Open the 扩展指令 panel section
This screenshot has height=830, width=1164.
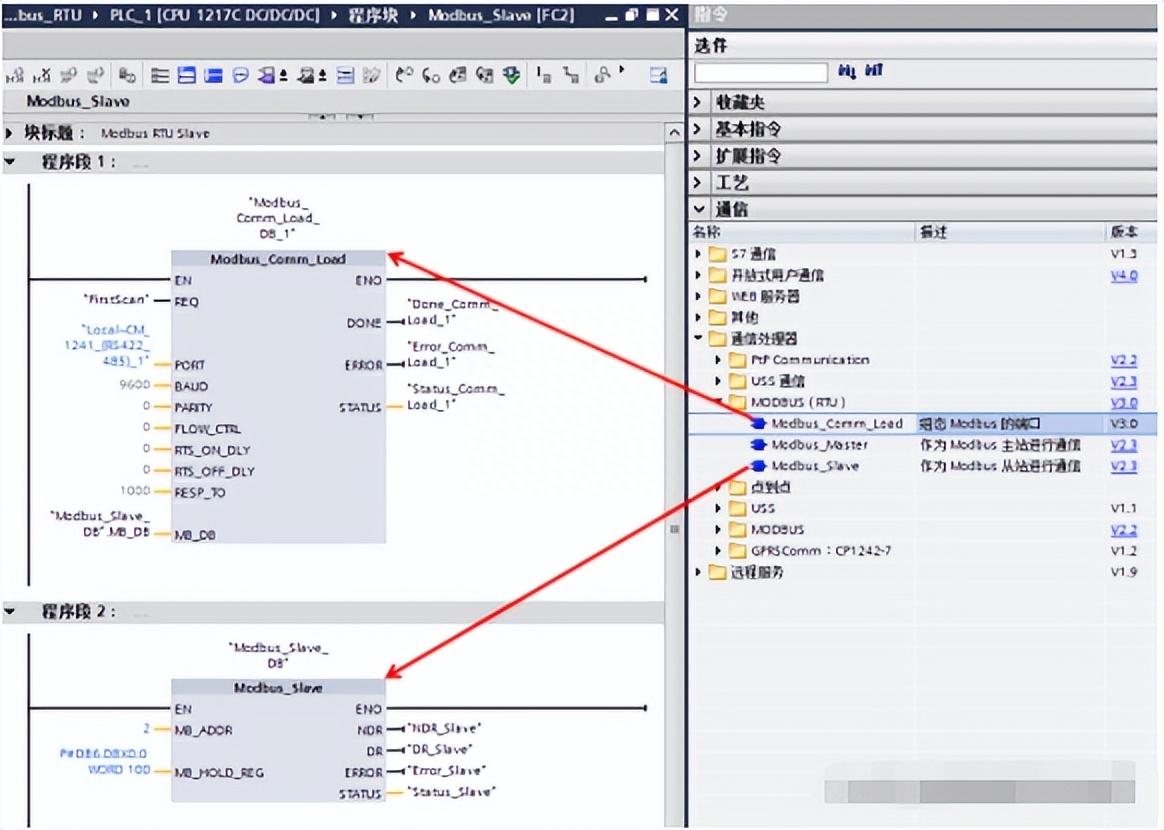coord(697,155)
